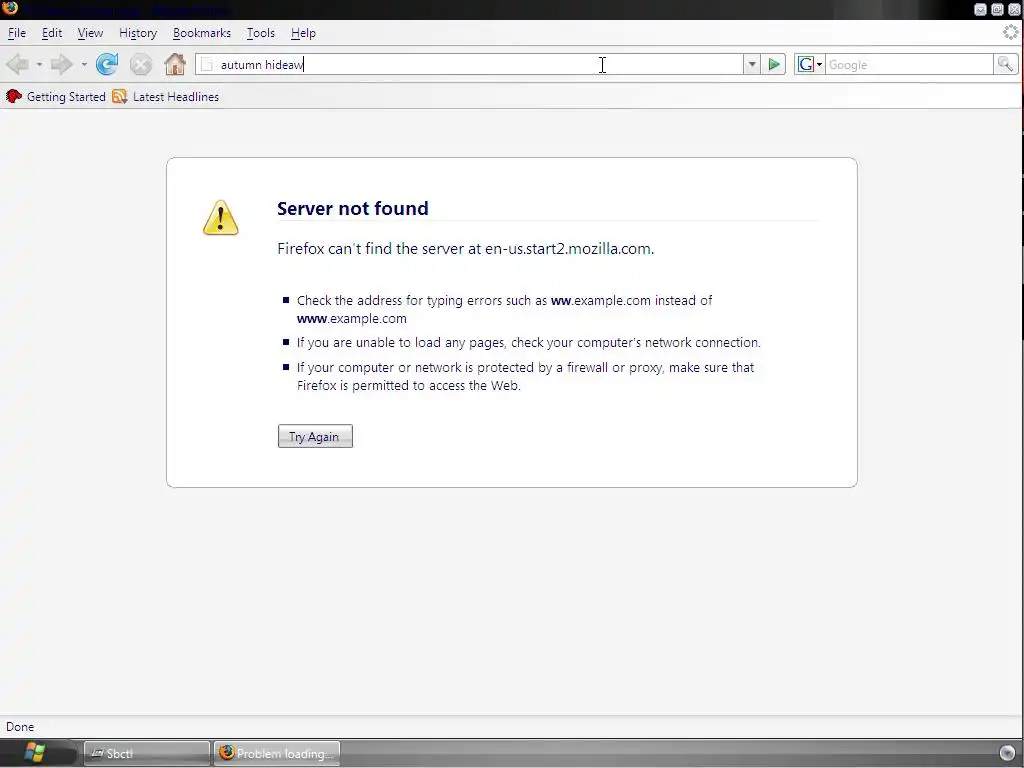Open the Google search engine selector
1024x768 pixels.
(810, 65)
